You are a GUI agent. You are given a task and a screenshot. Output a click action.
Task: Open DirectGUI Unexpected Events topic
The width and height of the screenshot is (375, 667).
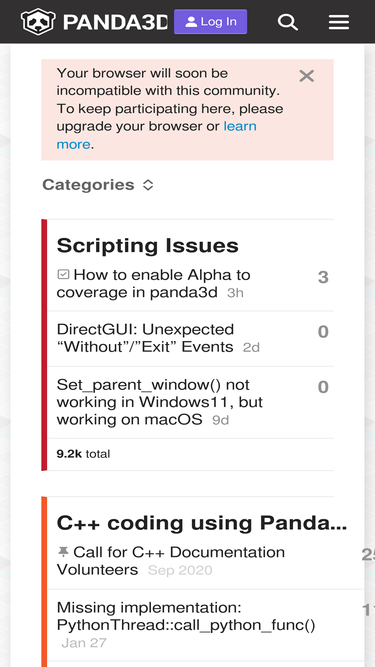tap(145, 338)
